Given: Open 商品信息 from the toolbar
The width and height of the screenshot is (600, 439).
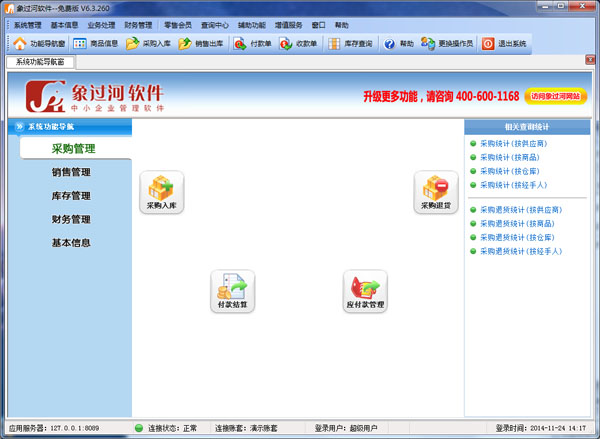Looking at the screenshot, I should pyautogui.click(x=95, y=44).
